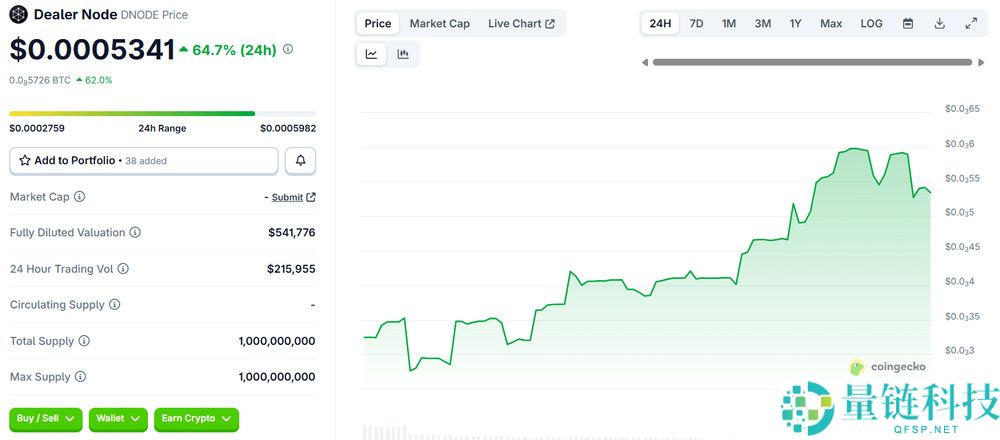Toggle LOG scale on chart
Image resolution: width=1000 pixels, height=440 pixels.
871,23
